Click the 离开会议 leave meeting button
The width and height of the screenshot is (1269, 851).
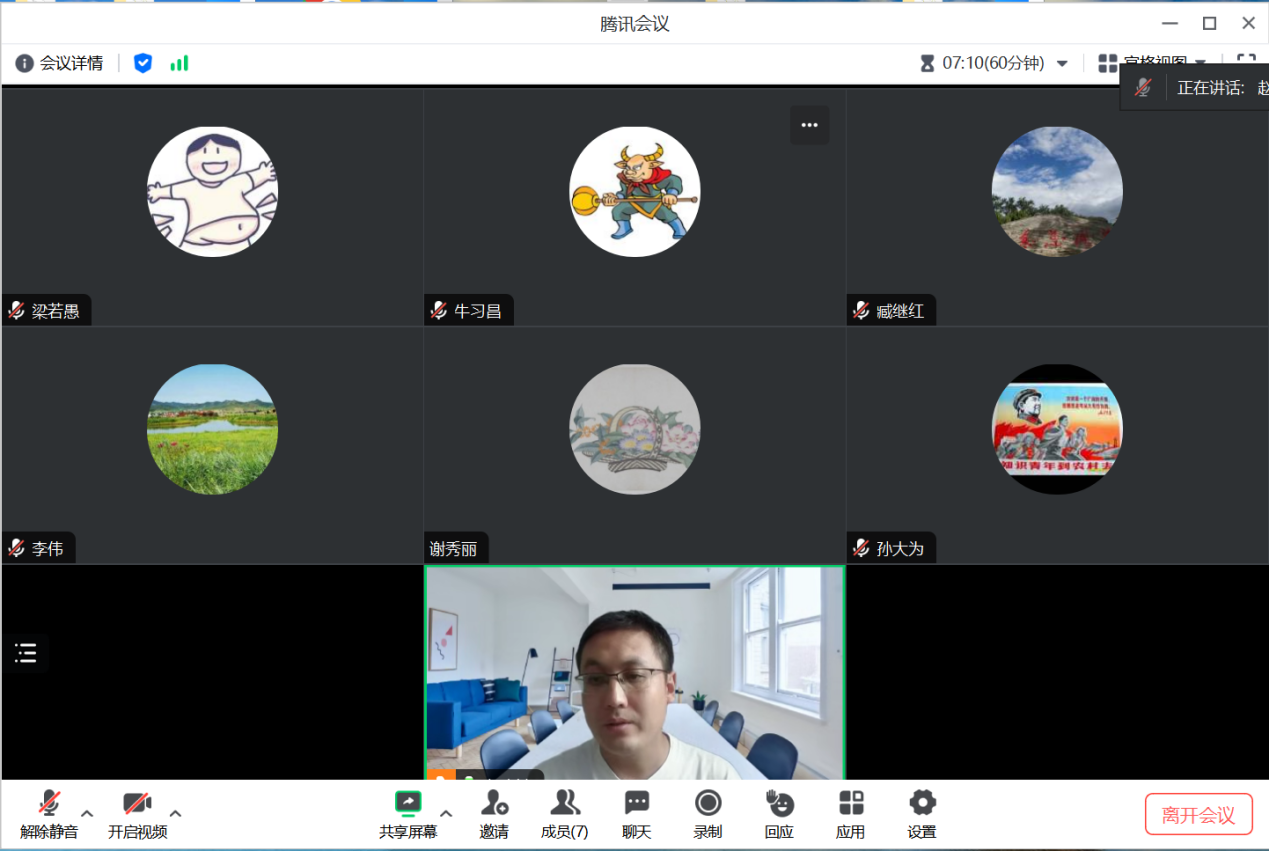tap(1198, 814)
